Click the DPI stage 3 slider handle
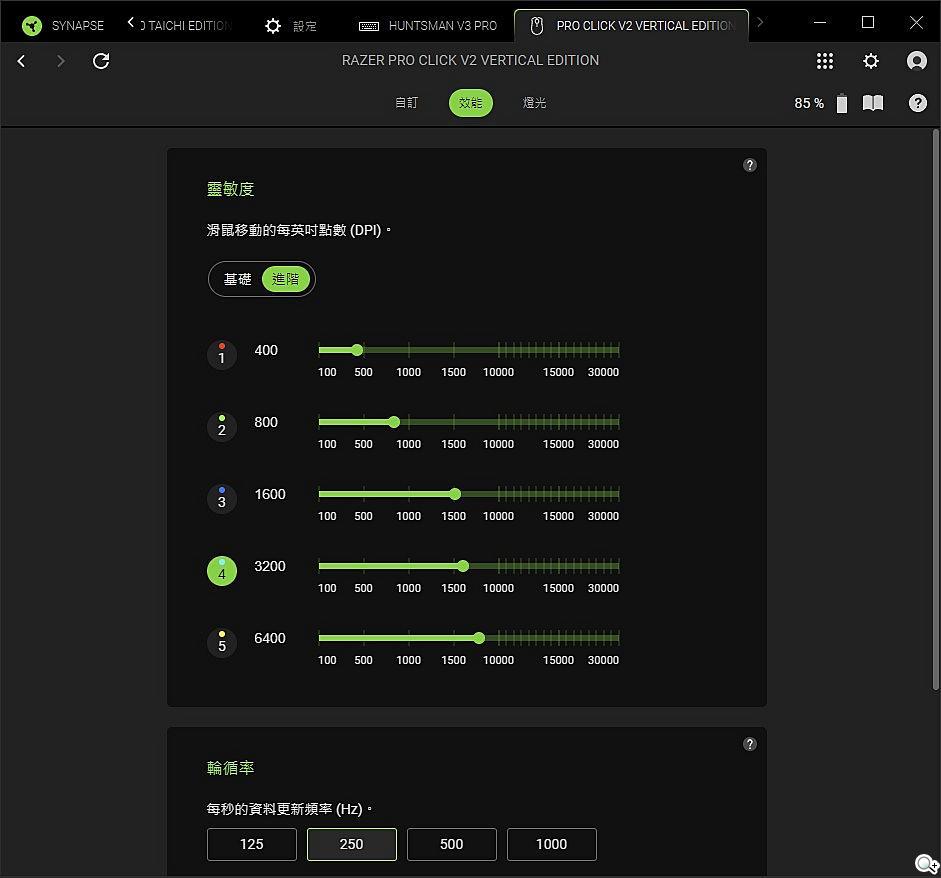 point(455,494)
